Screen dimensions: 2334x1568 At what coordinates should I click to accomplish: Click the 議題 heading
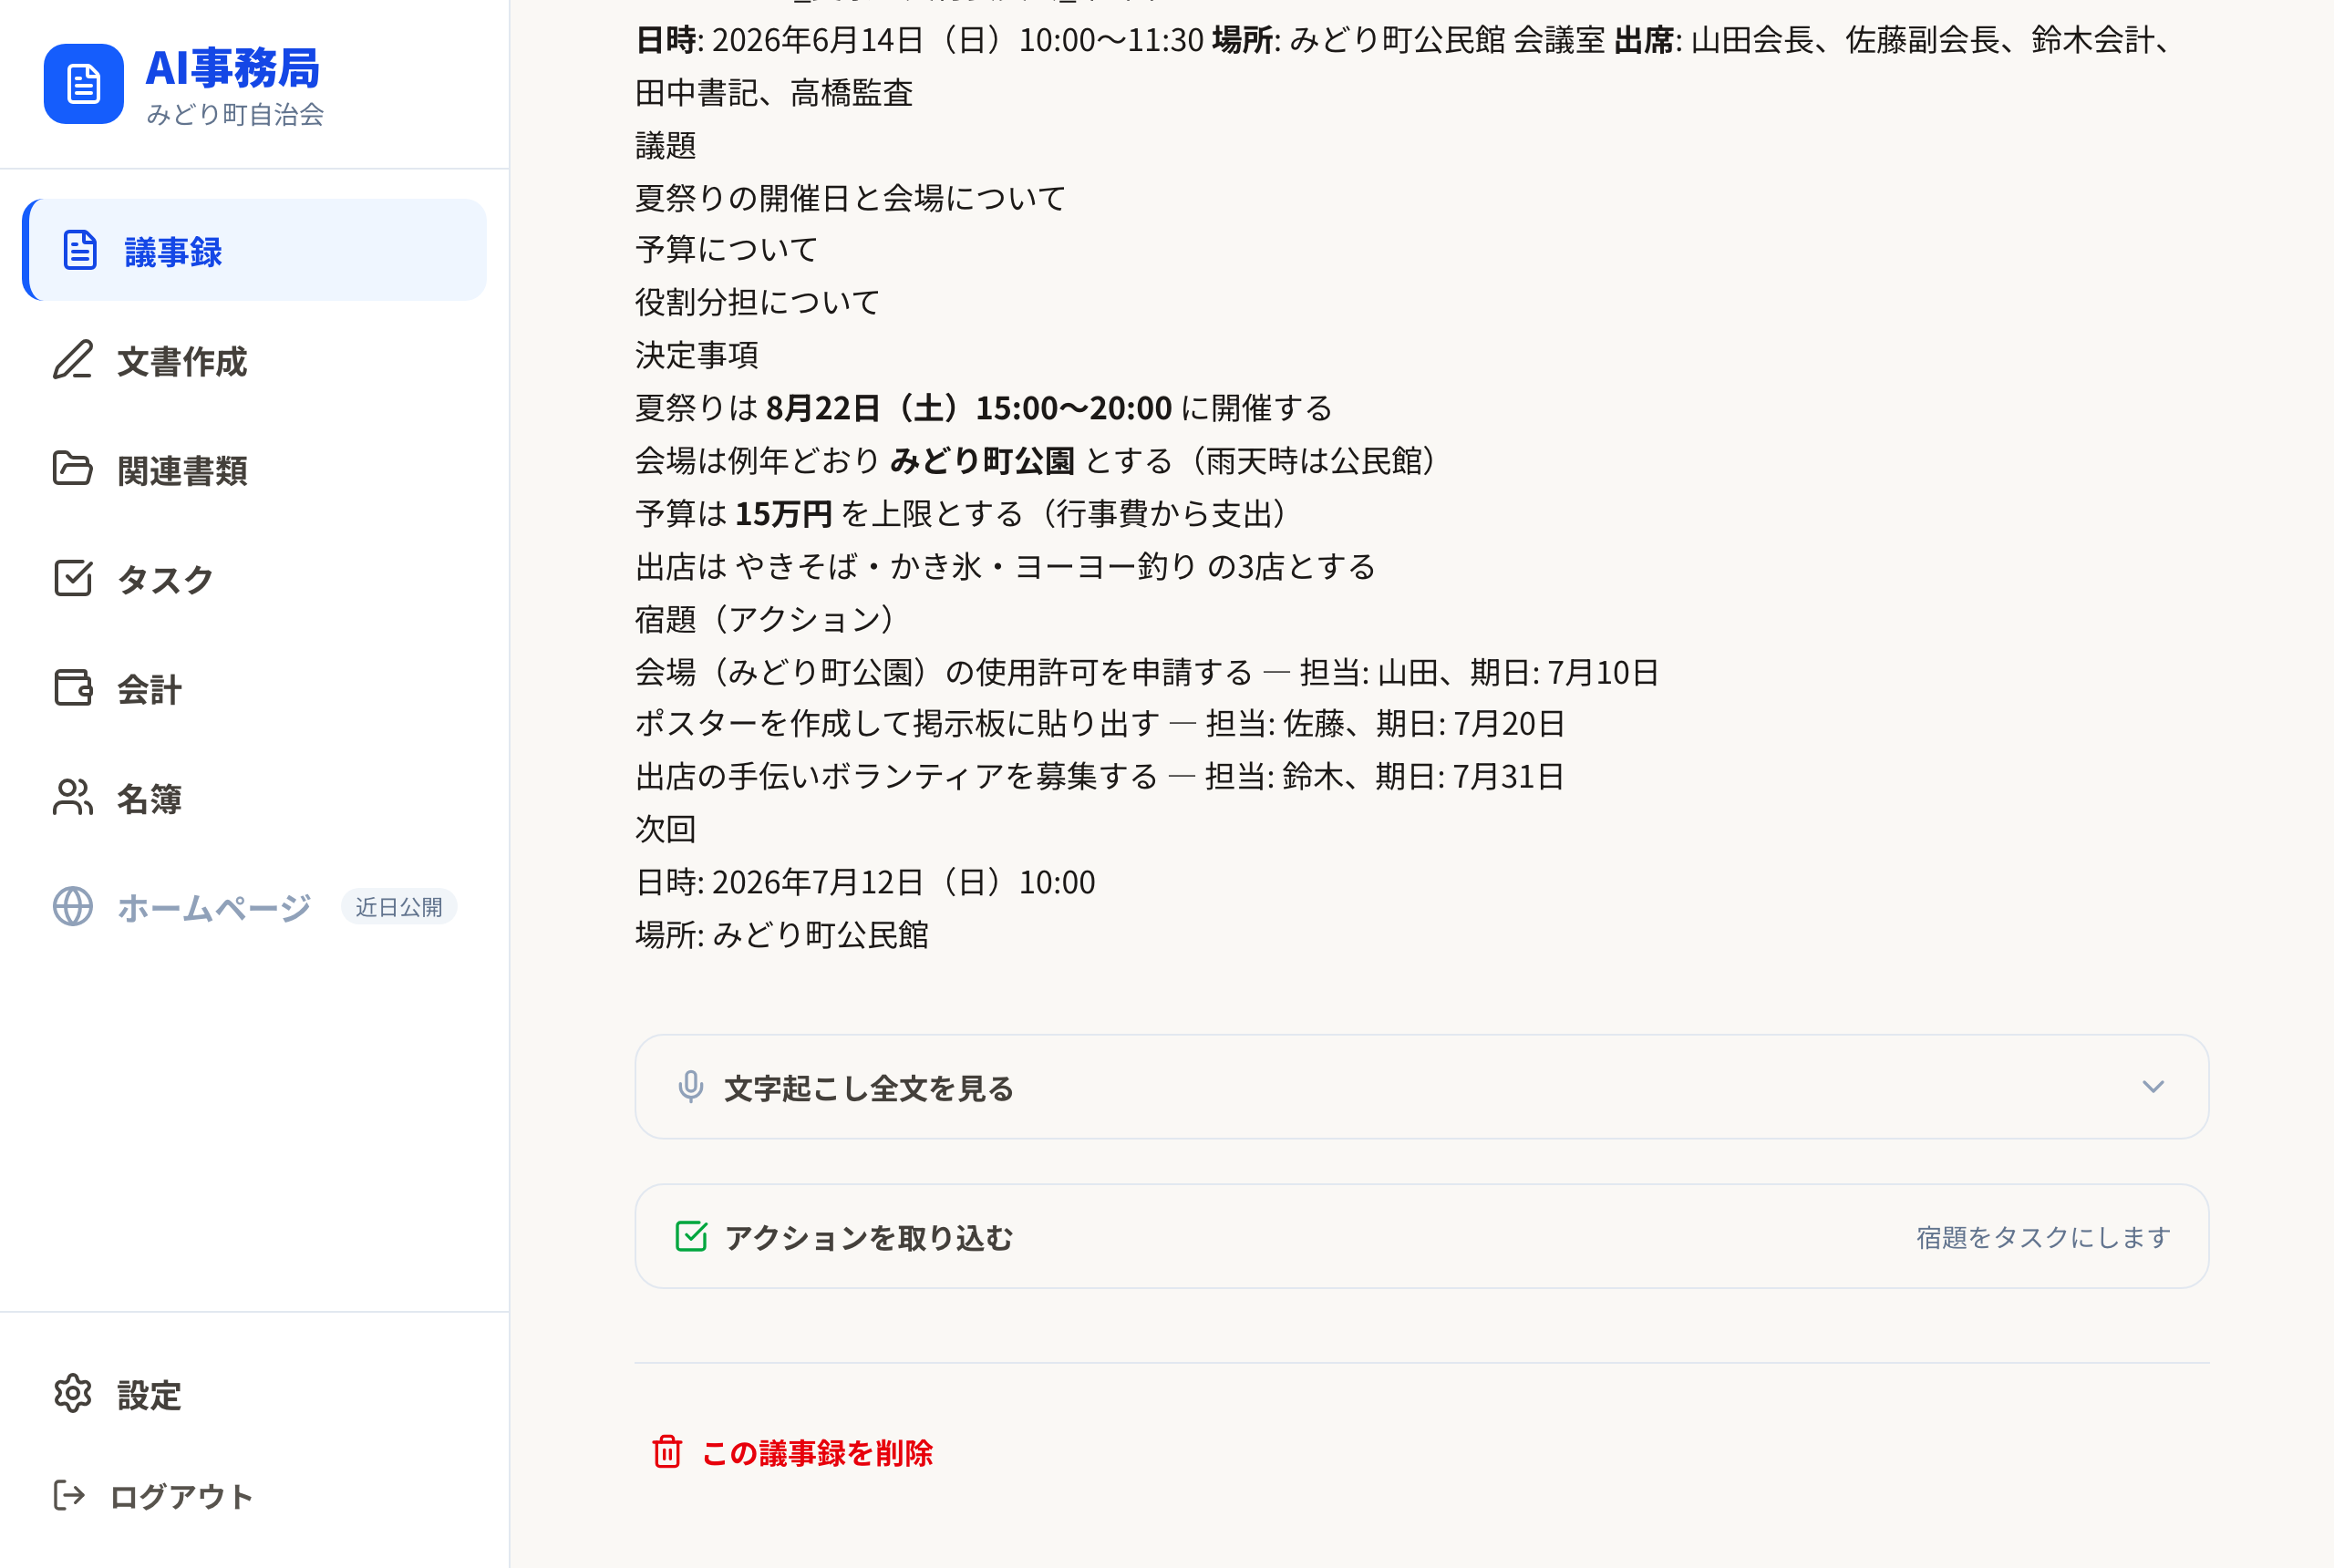[x=666, y=146]
